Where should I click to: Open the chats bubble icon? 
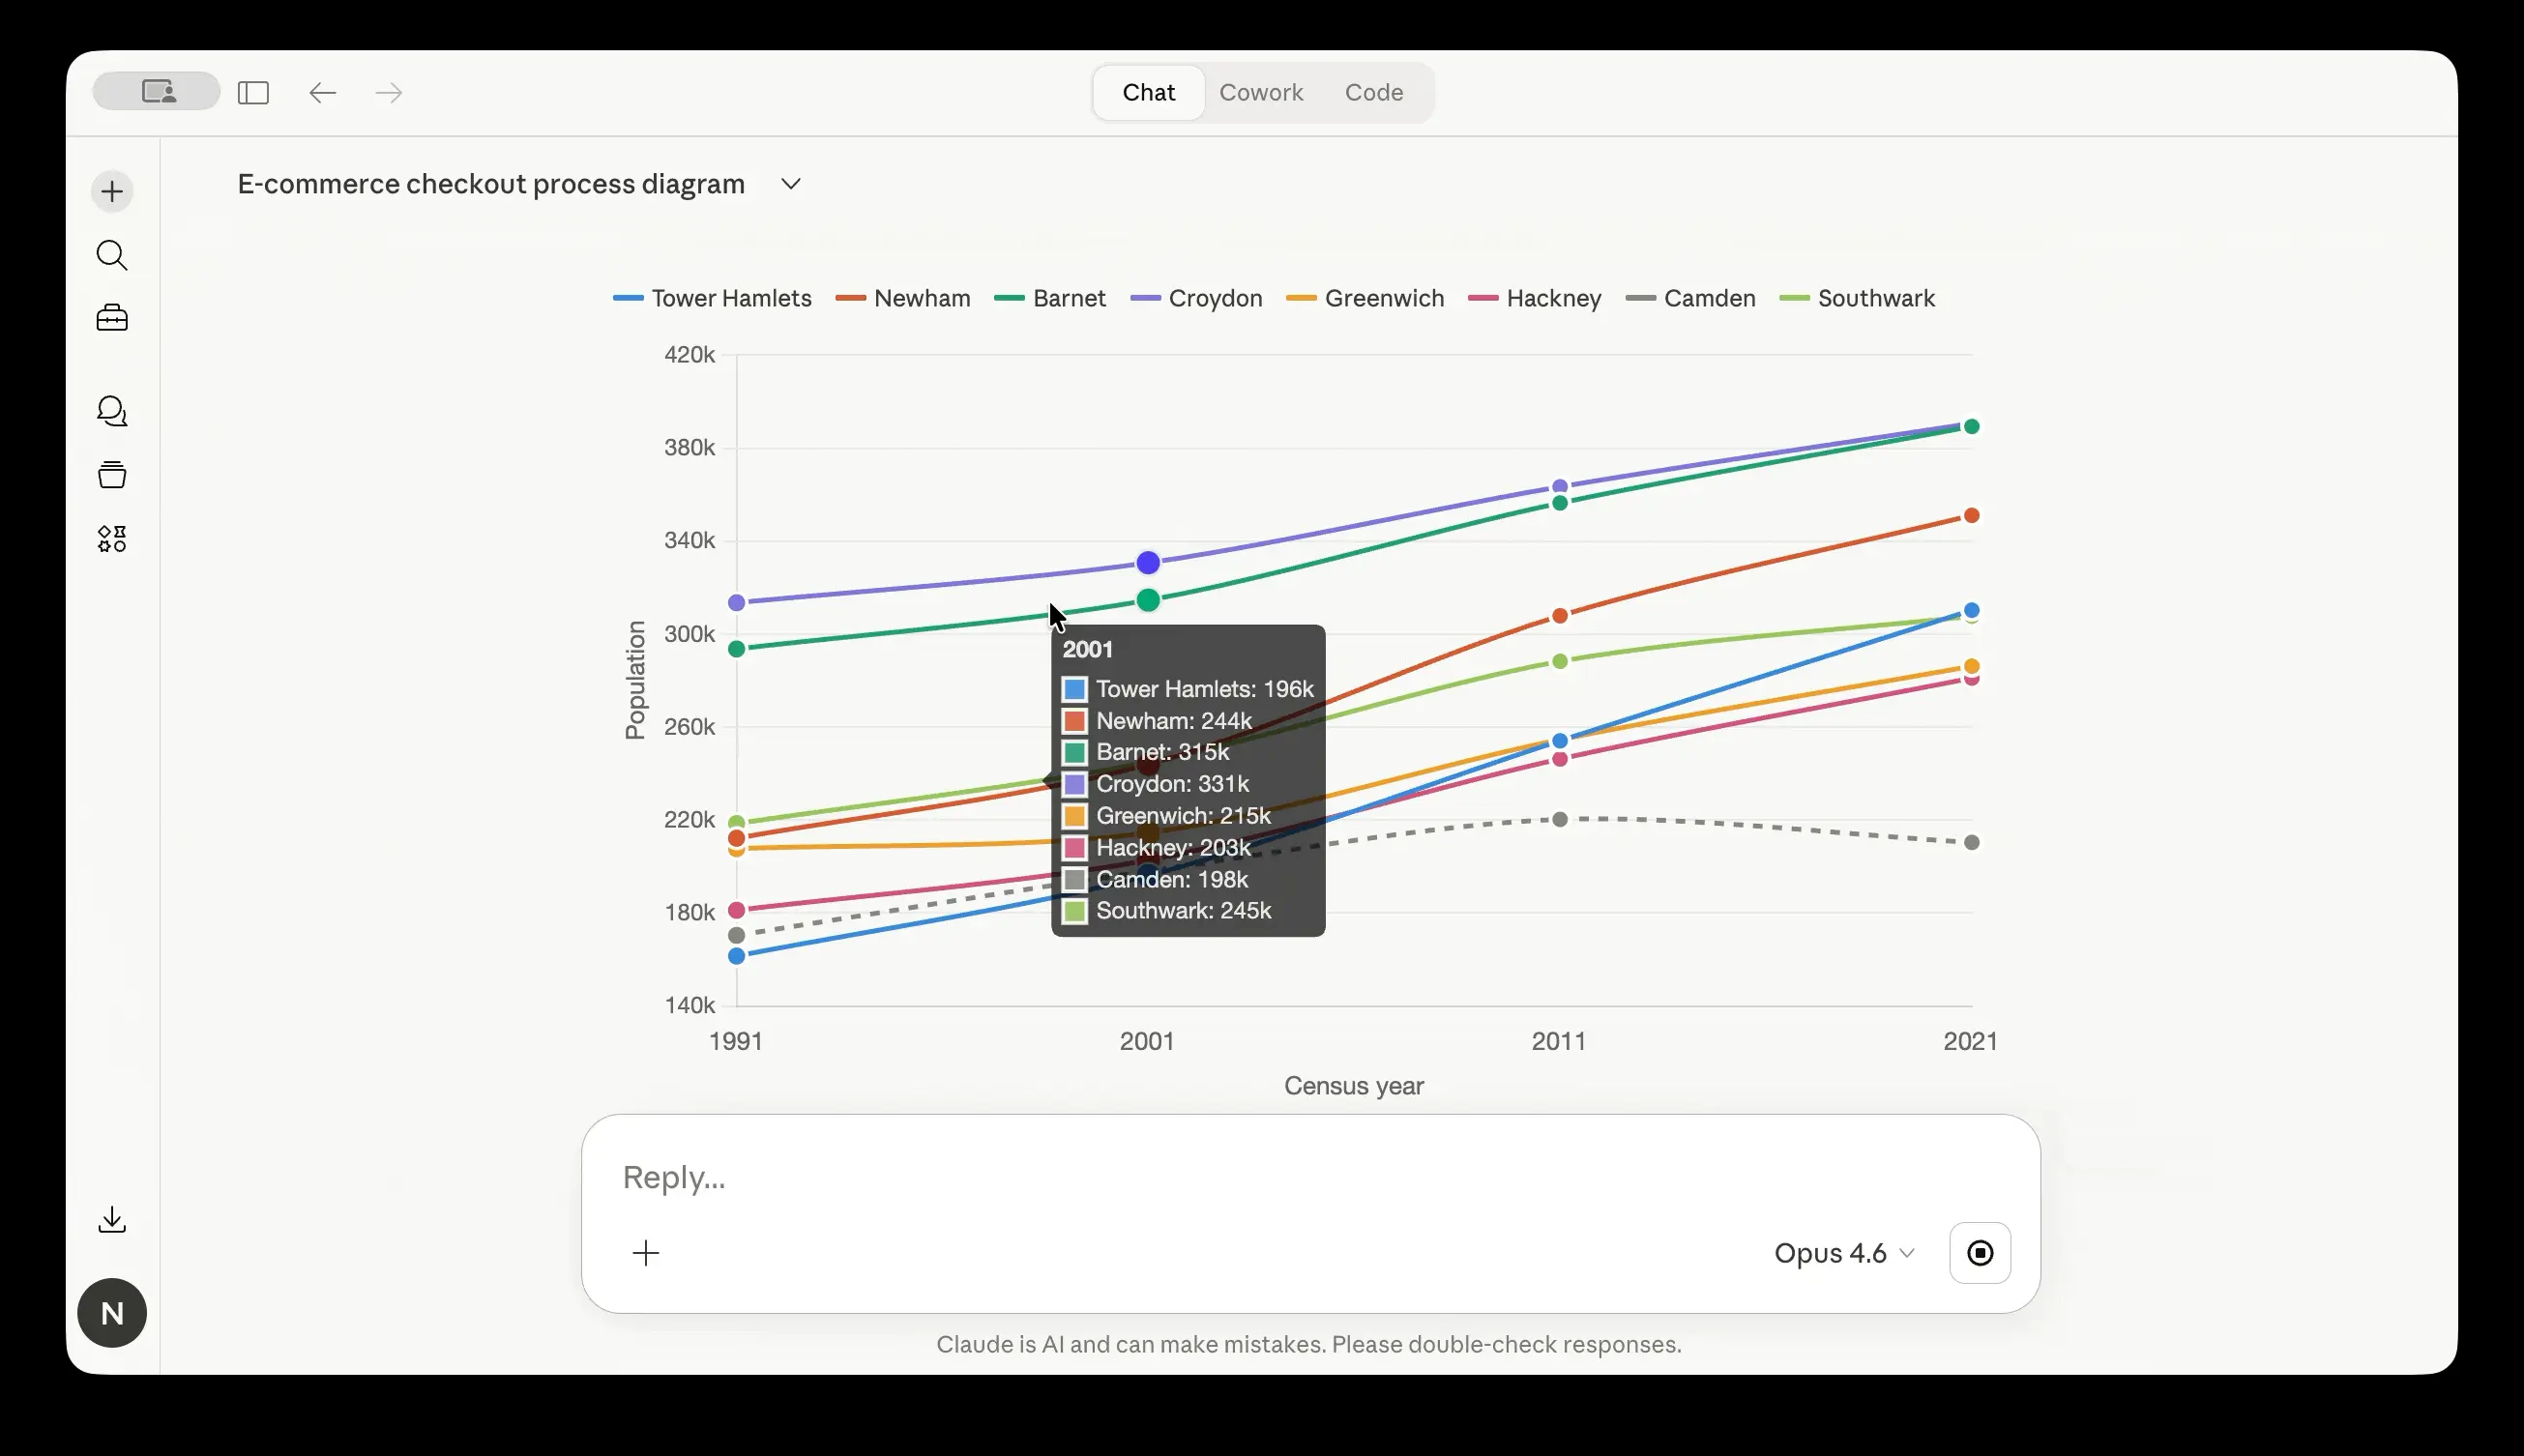pyautogui.click(x=112, y=411)
